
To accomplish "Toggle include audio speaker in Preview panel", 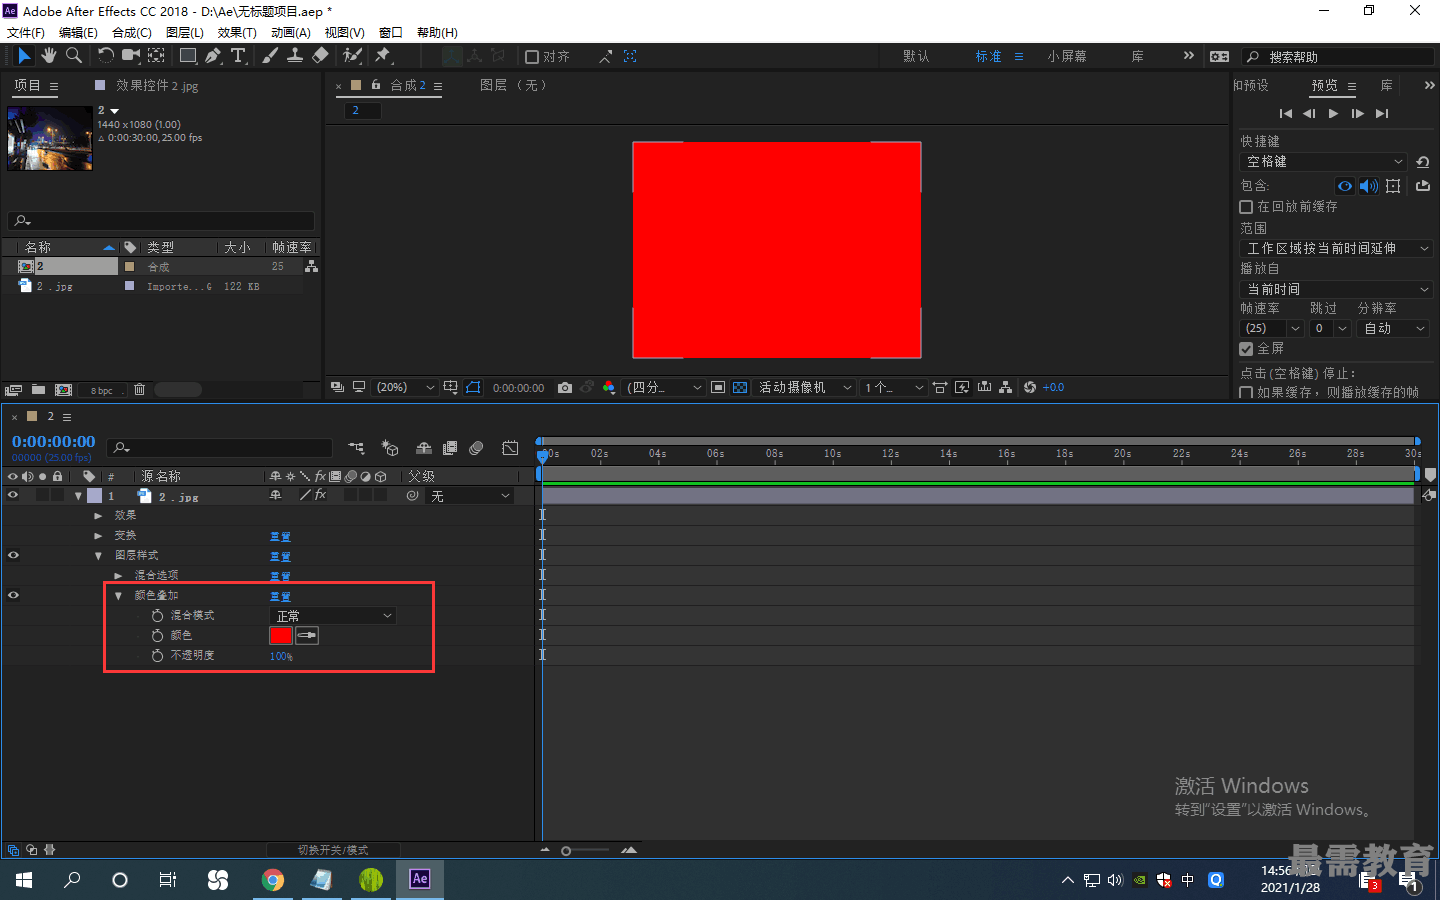I will tap(1369, 186).
